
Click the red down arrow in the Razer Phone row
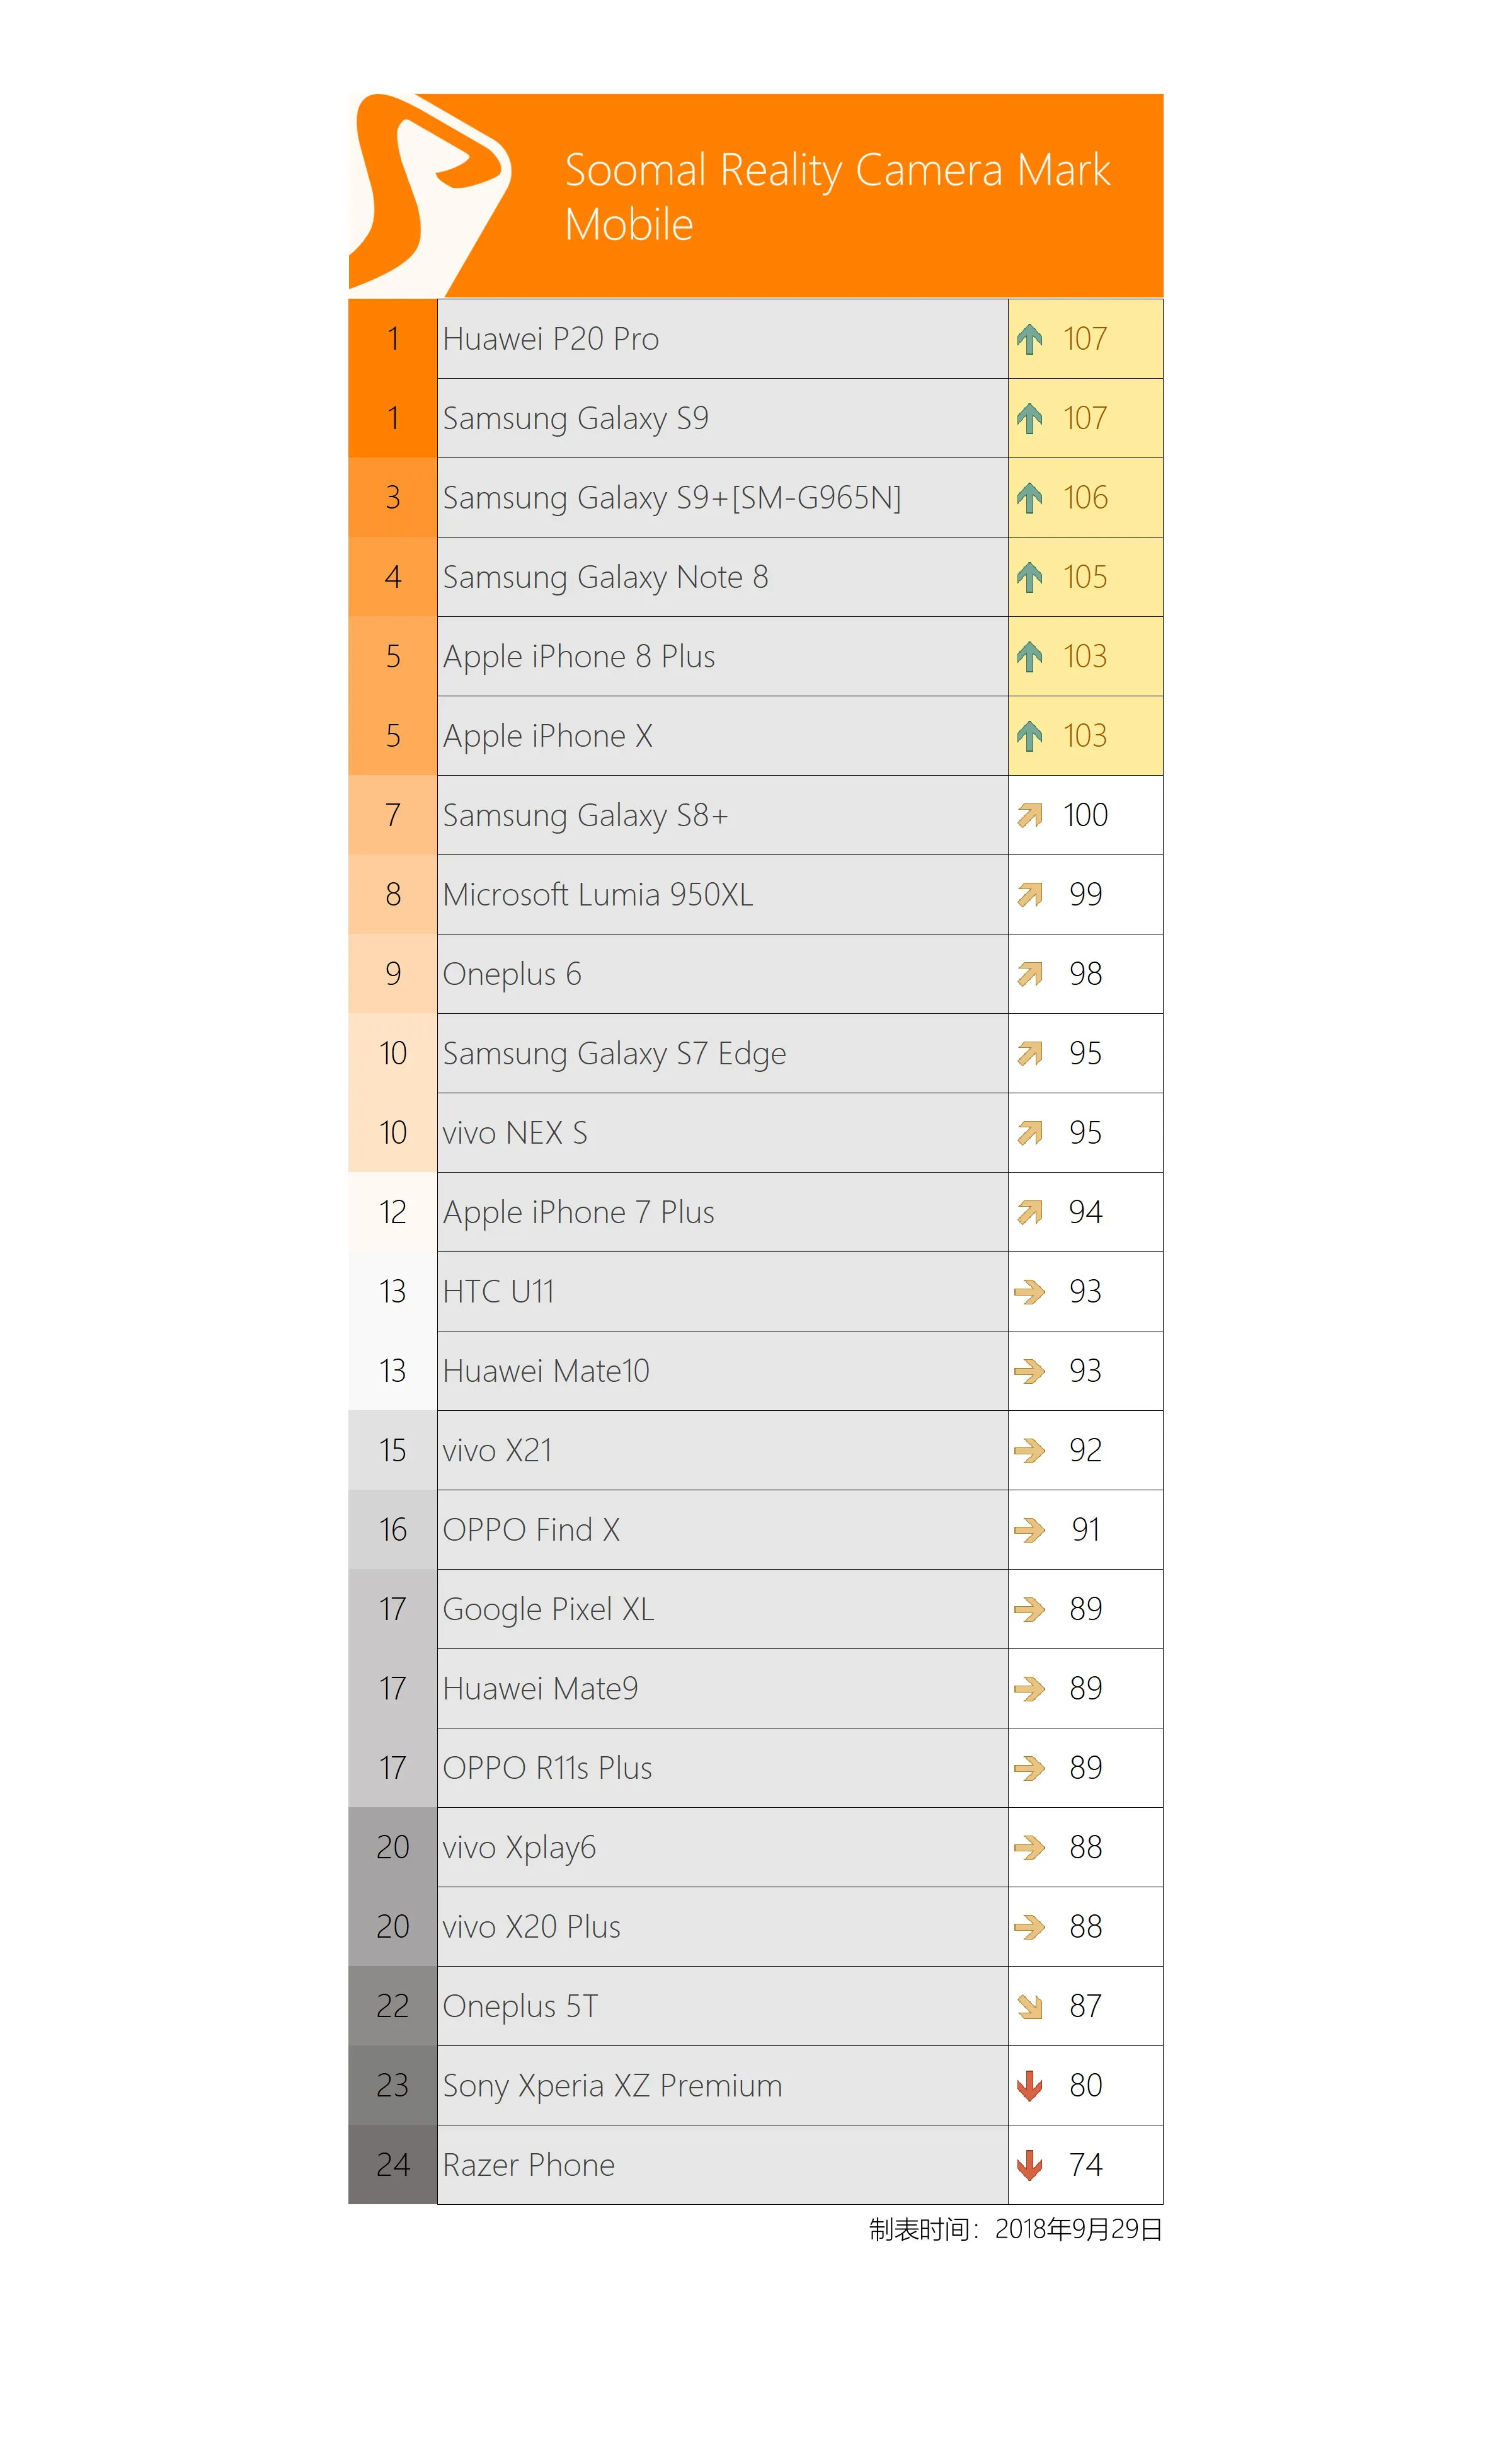tap(1029, 2166)
